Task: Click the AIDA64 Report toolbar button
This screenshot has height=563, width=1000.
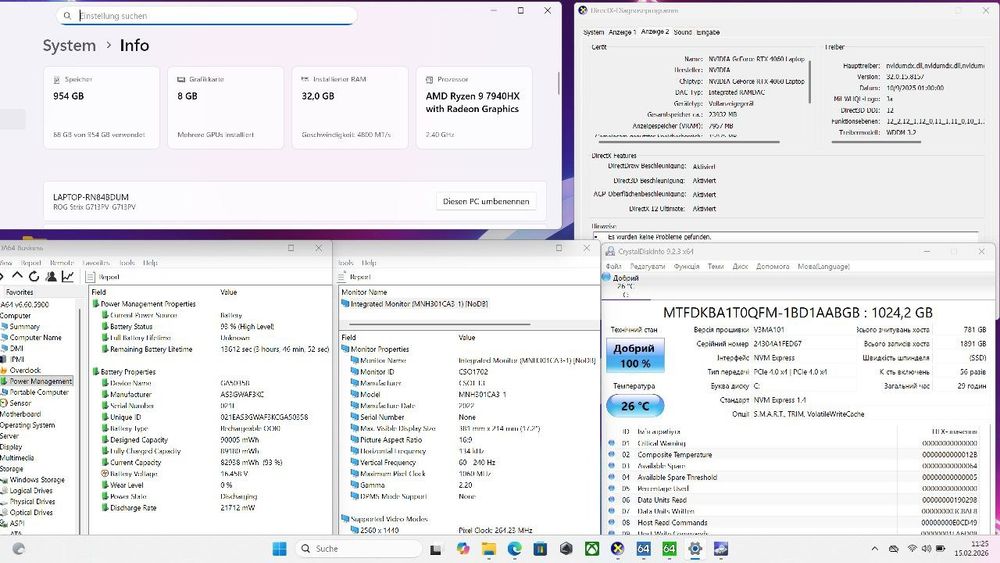Action: coord(103,277)
